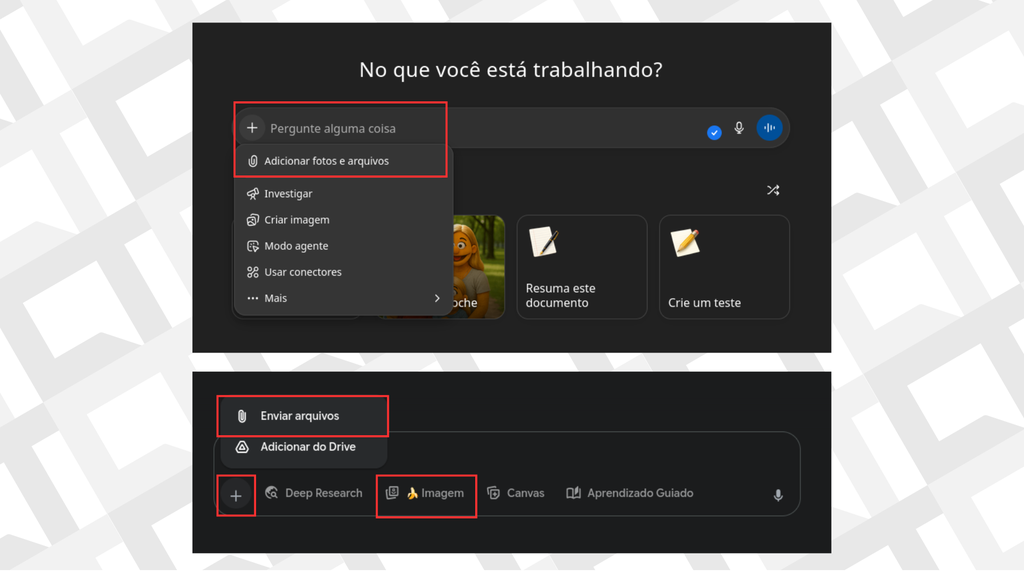Image resolution: width=1024 pixels, height=576 pixels.
Task: Open Usar conectores menu entry
Action: point(302,272)
